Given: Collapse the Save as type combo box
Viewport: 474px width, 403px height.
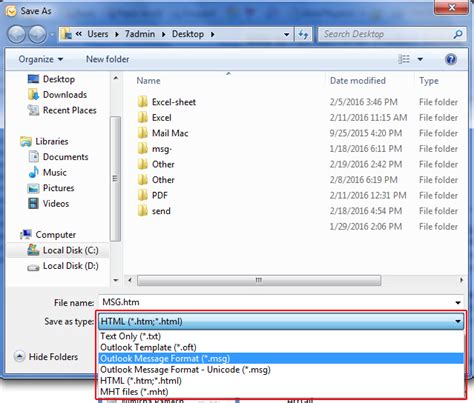Looking at the screenshot, I should 458,321.
